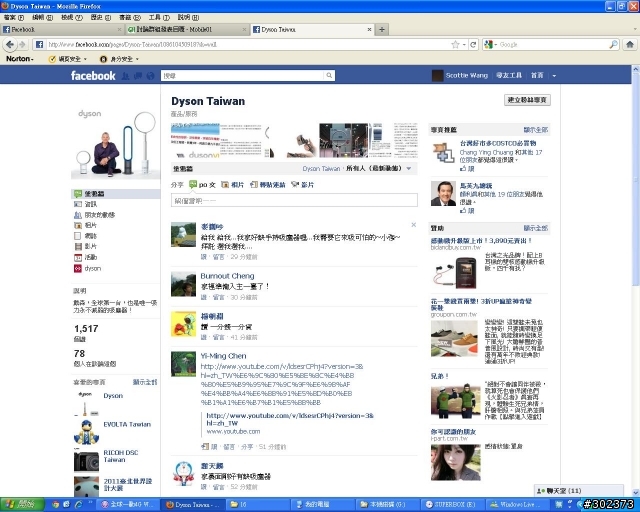This screenshot has height=512, width=640.
Task: Dismiss the first wall post with X
Action: pyautogui.click(x=413, y=225)
